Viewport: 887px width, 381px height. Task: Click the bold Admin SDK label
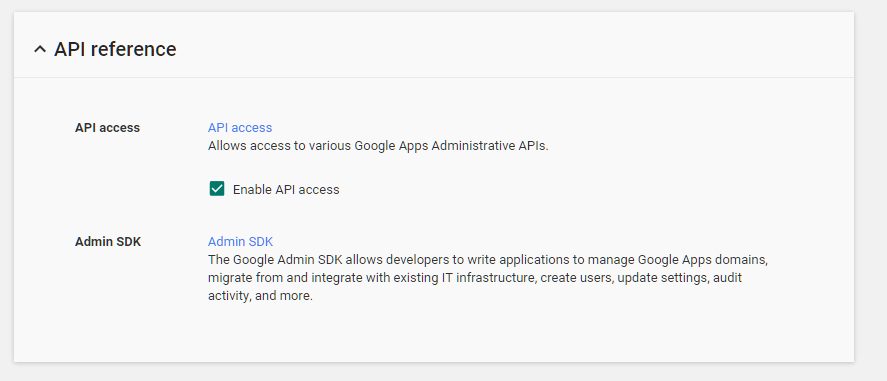click(x=108, y=242)
